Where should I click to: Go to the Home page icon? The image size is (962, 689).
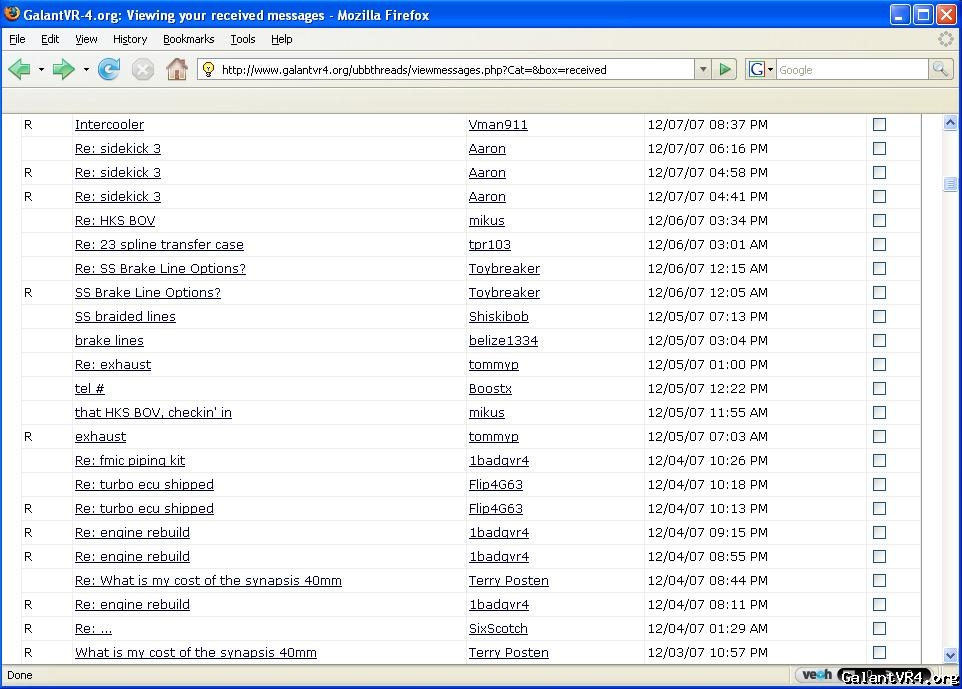tap(177, 69)
